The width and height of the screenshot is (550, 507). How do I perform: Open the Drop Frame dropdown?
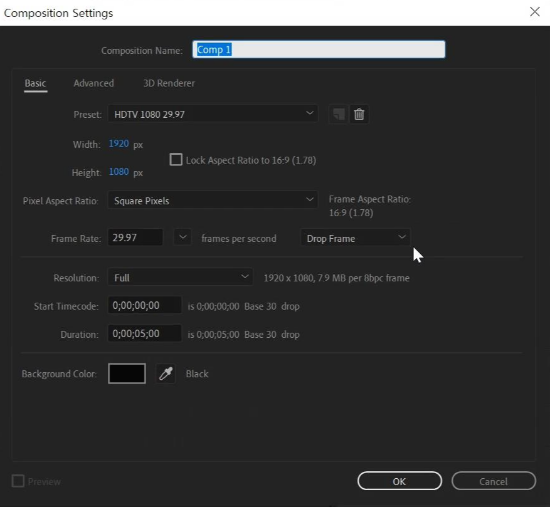pos(356,238)
